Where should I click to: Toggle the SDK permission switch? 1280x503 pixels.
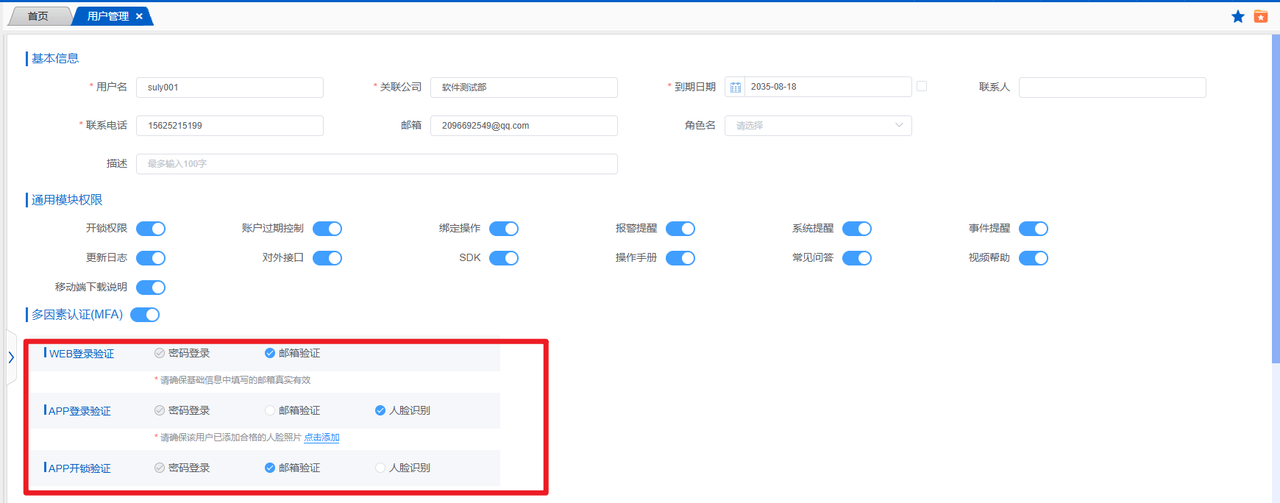pos(504,258)
